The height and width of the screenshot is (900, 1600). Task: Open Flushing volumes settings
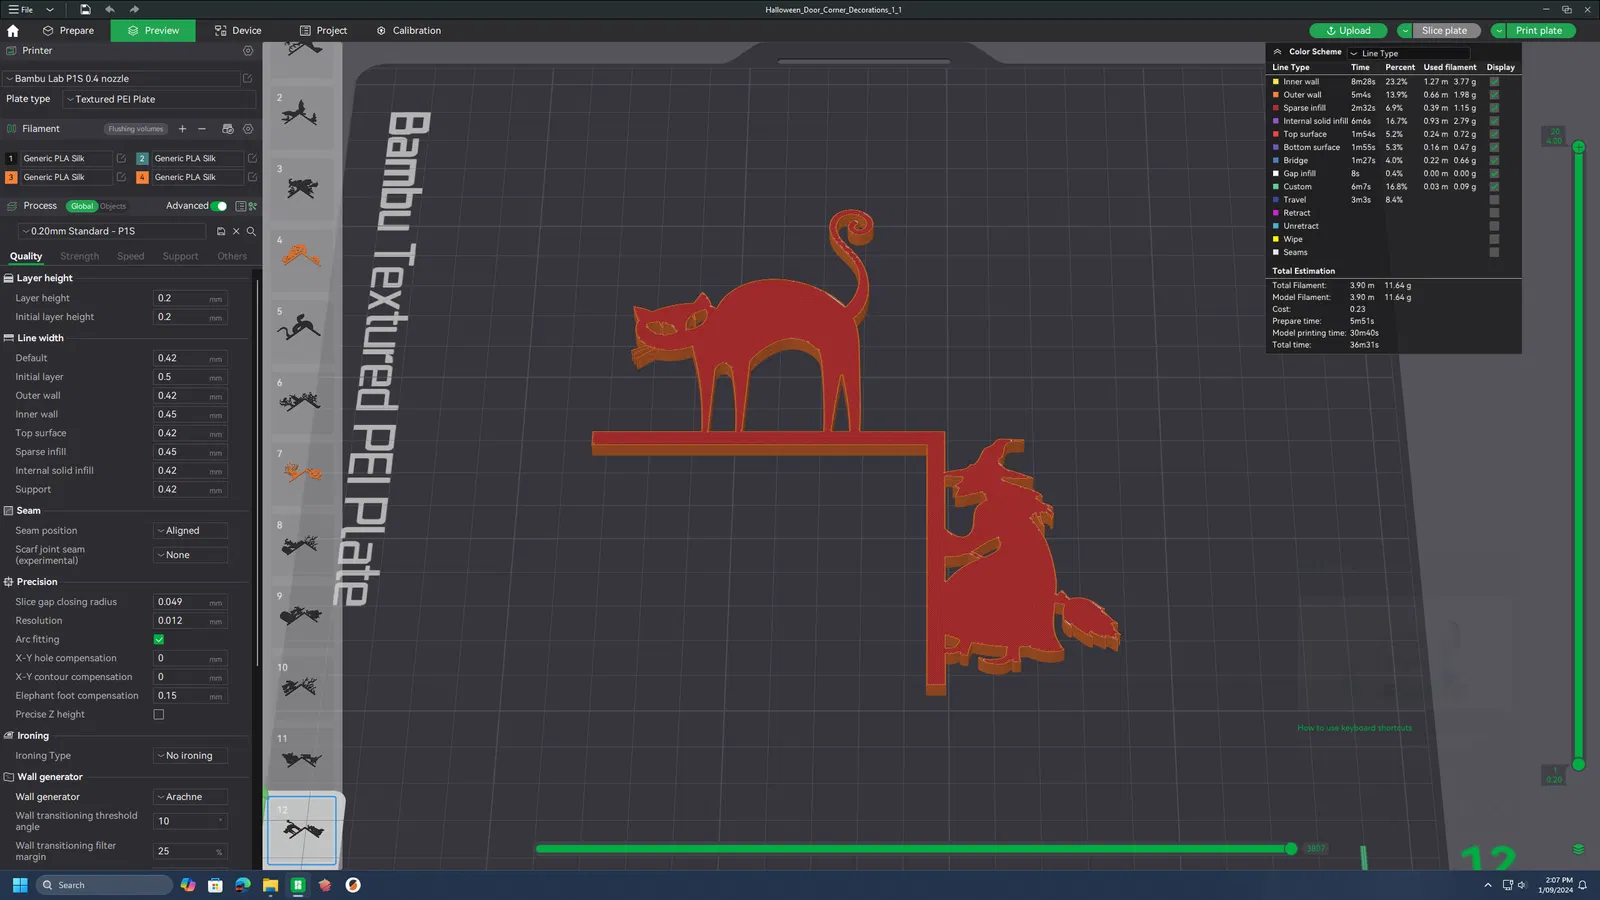coord(136,129)
